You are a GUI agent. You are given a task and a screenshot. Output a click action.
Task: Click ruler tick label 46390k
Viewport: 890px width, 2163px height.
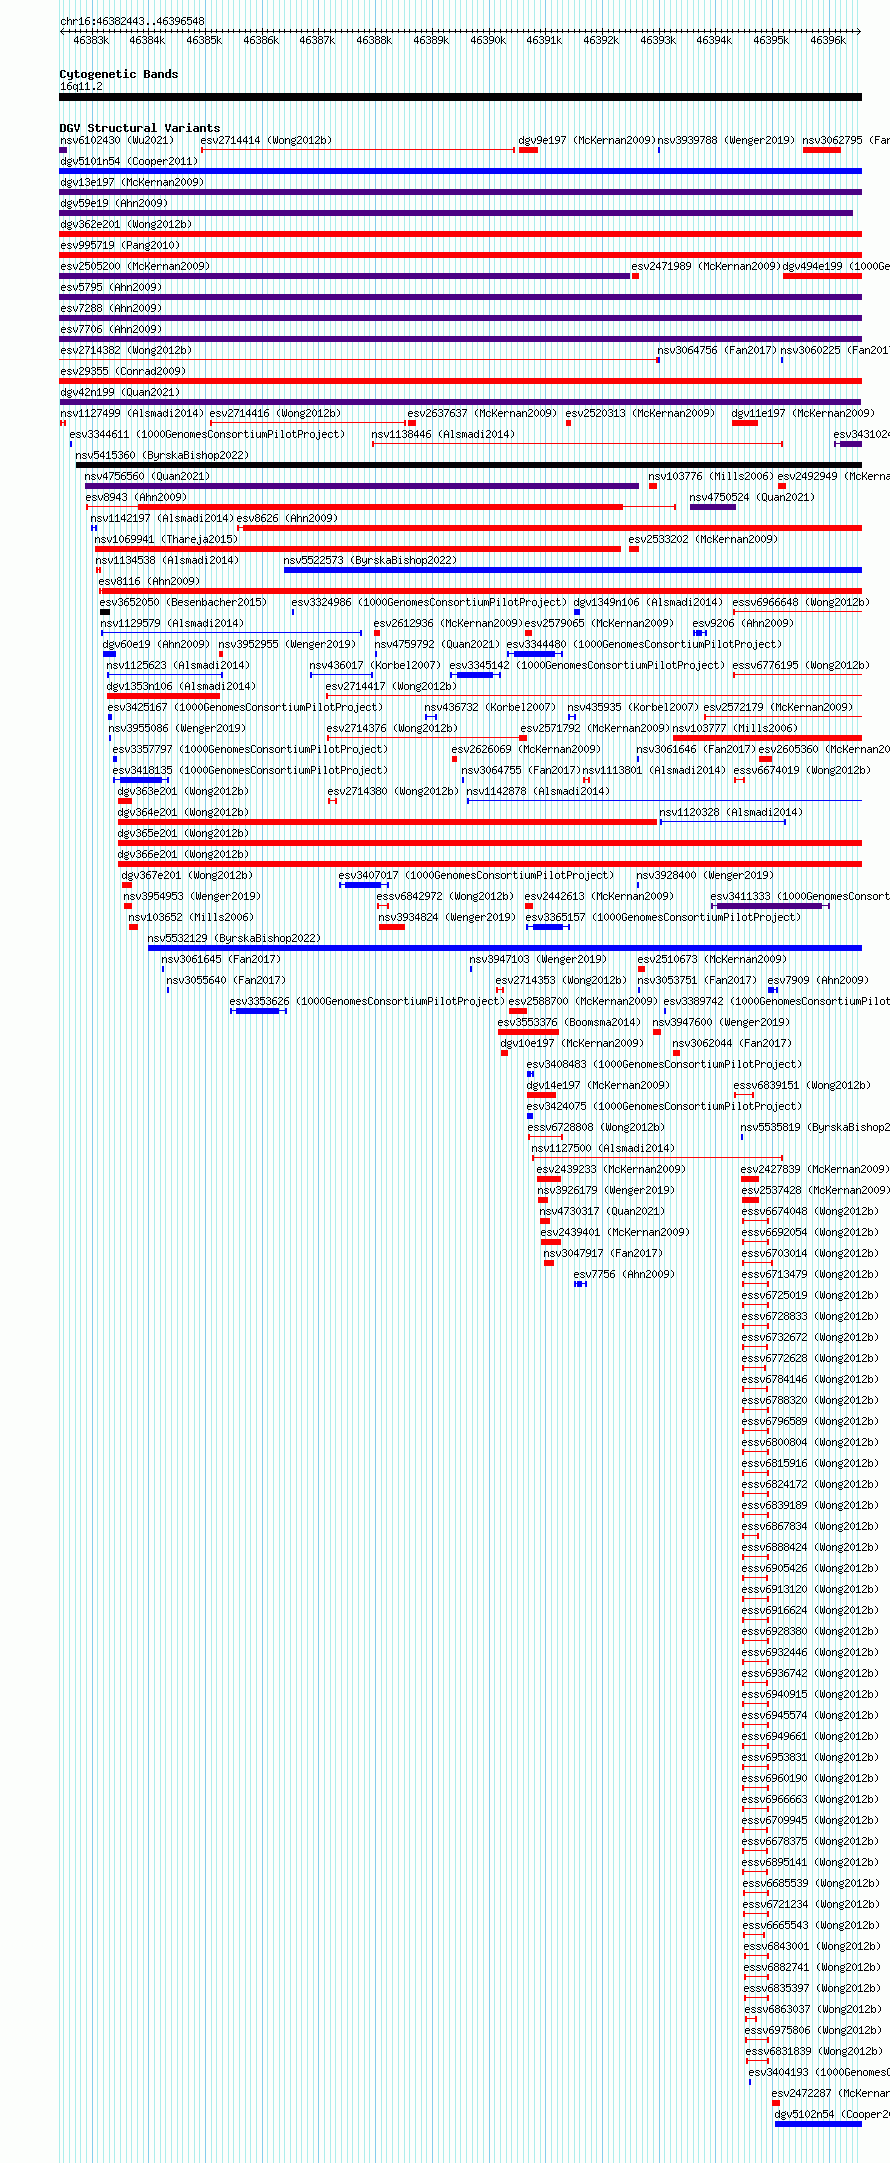(x=488, y=40)
